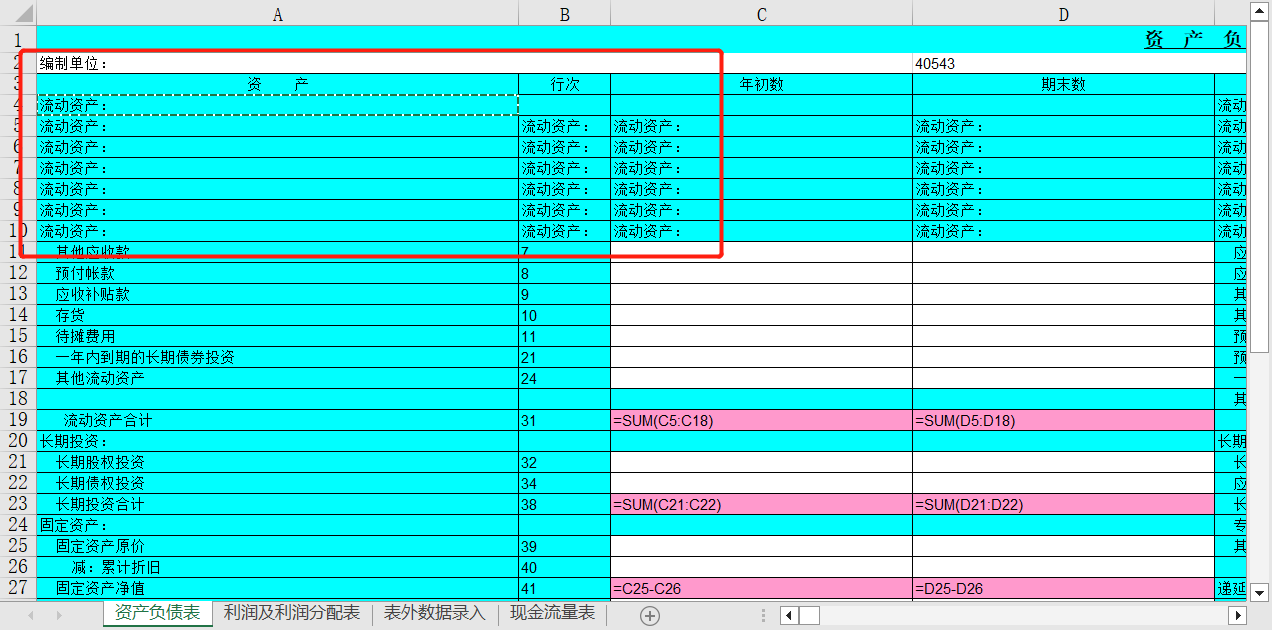Add a new worksheet with the plus button
Screen dimensions: 1272x630
(649, 615)
